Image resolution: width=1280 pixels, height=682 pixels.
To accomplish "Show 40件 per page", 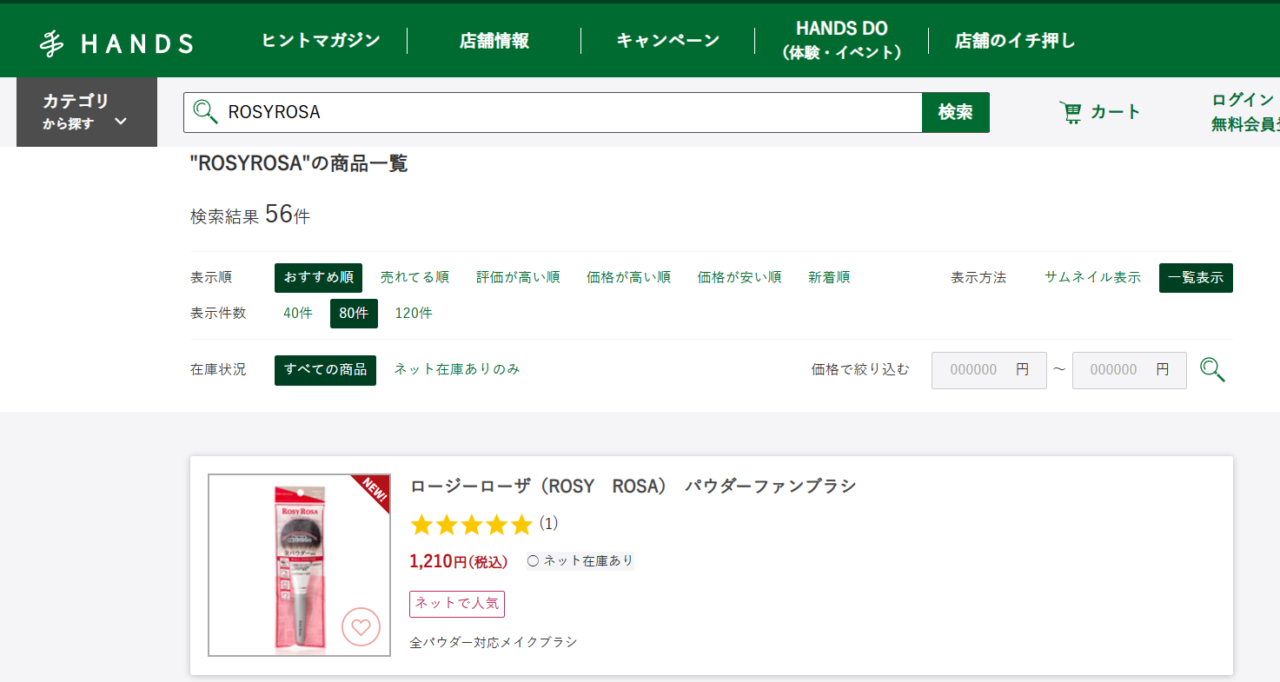I will [x=298, y=314].
